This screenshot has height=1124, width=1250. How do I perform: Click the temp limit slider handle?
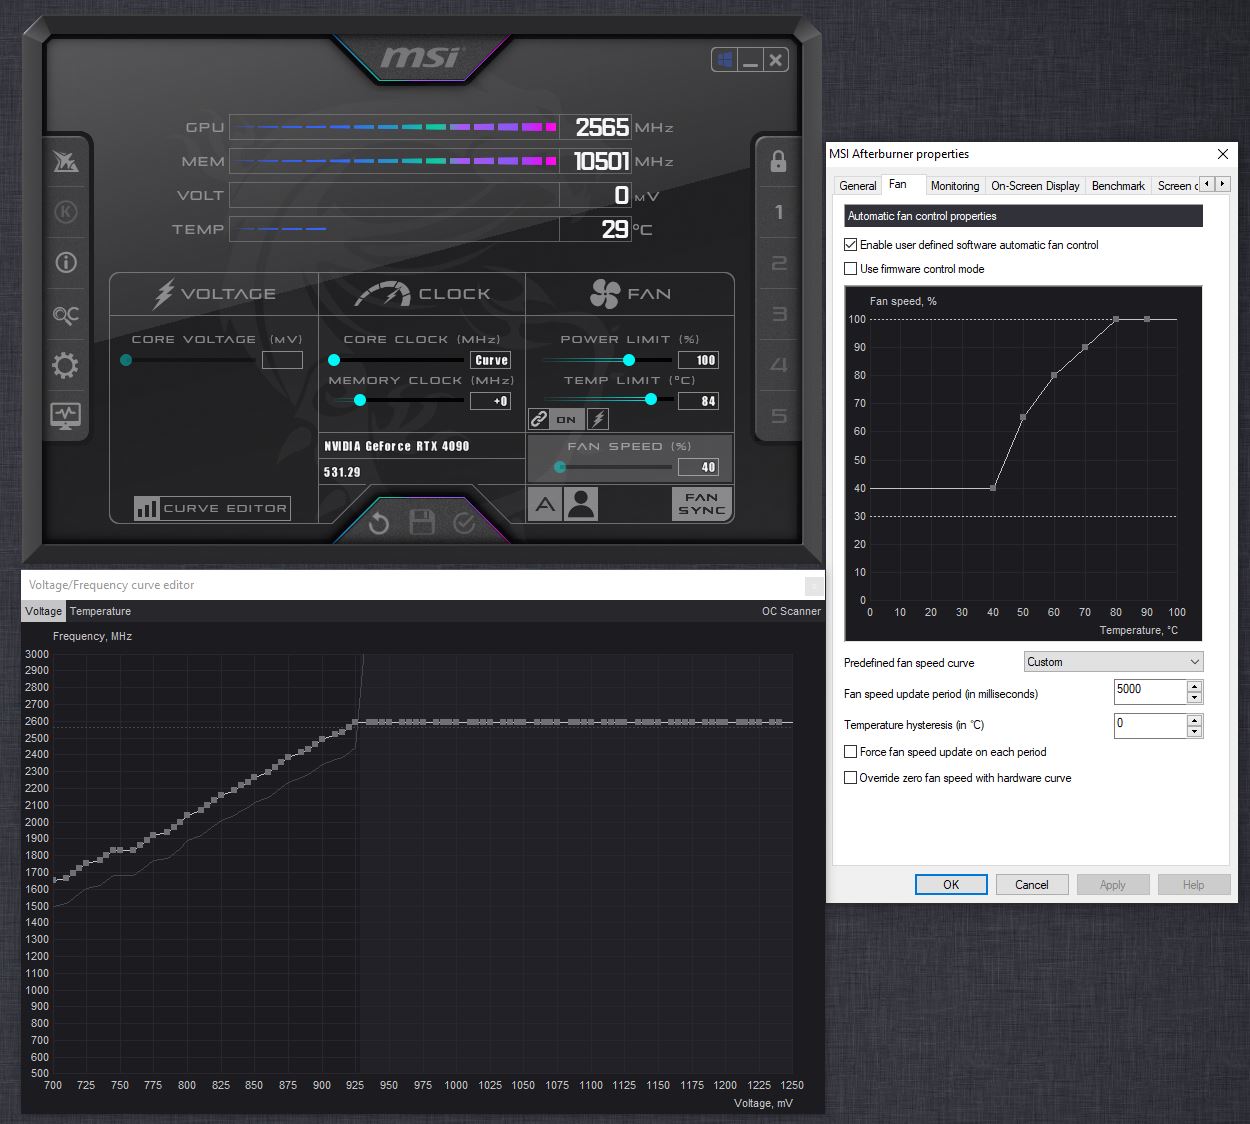[651, 399]
